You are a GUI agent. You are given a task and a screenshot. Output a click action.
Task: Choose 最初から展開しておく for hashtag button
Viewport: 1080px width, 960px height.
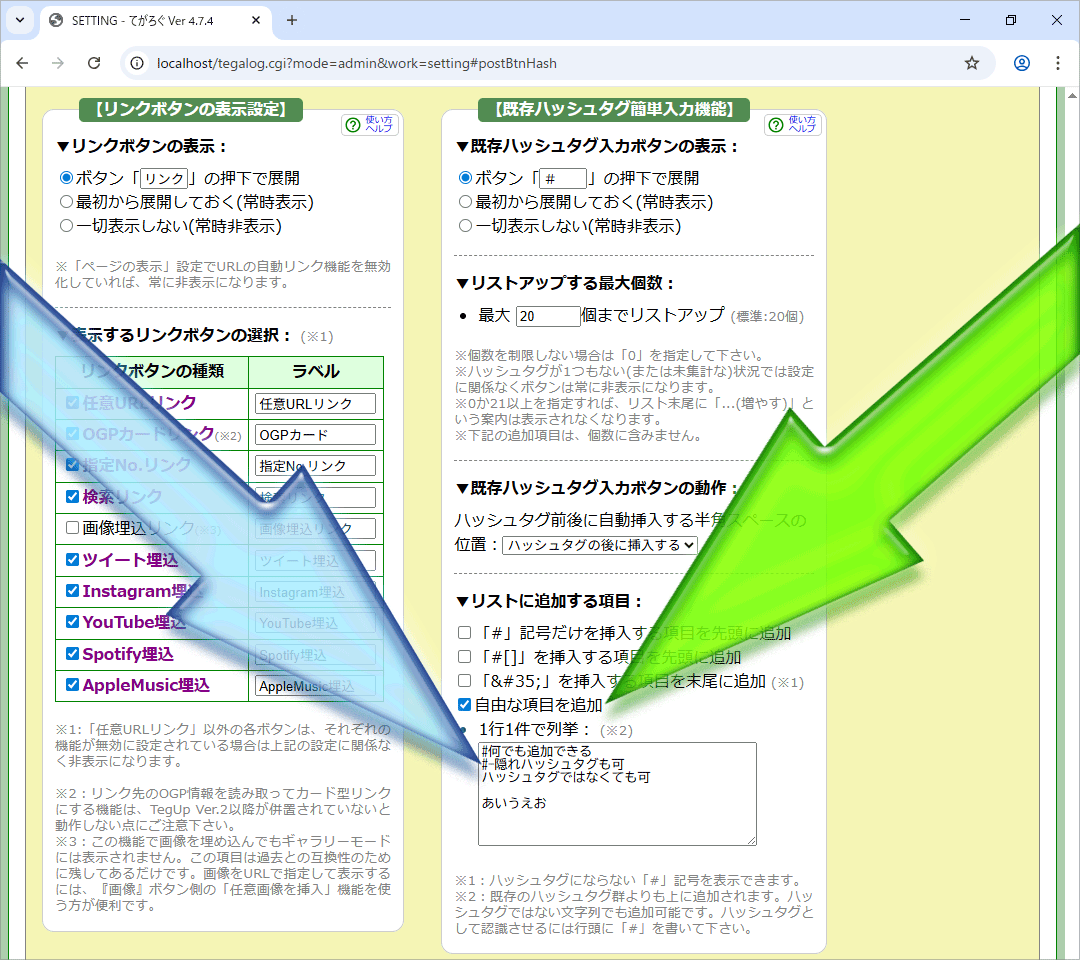click(465, 202)
